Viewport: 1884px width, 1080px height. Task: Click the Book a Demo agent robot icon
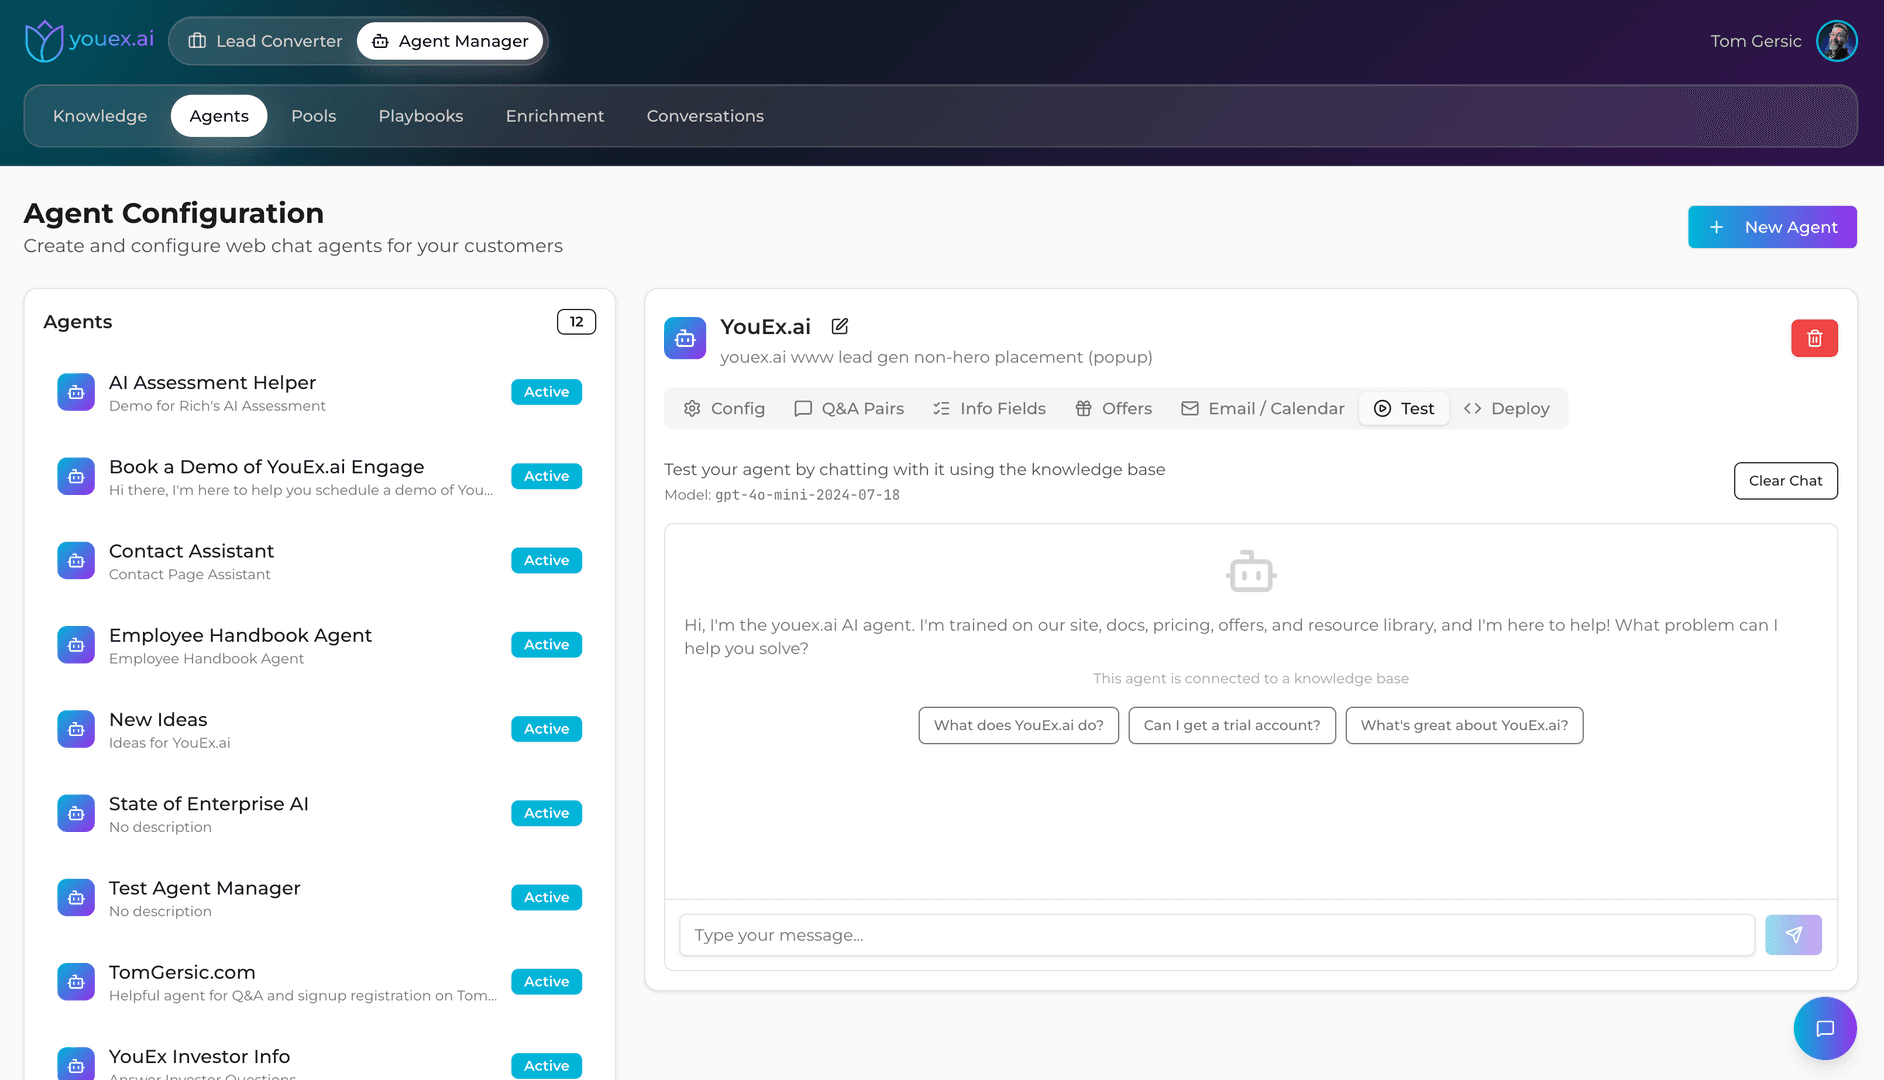[x=76, y=476]
